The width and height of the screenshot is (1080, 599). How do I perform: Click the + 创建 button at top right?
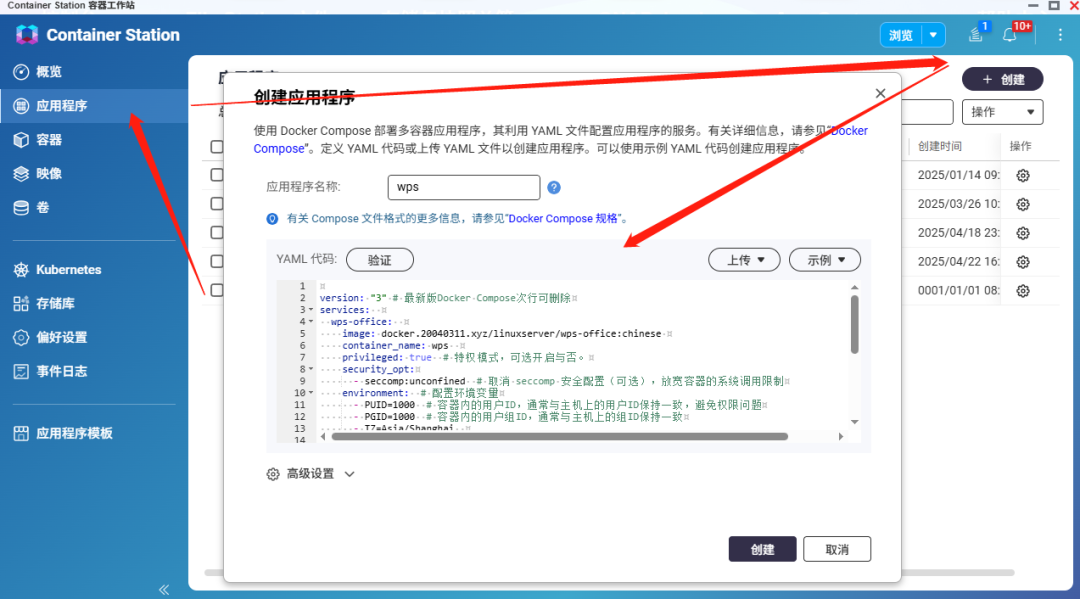click(x=1002, y=79)
